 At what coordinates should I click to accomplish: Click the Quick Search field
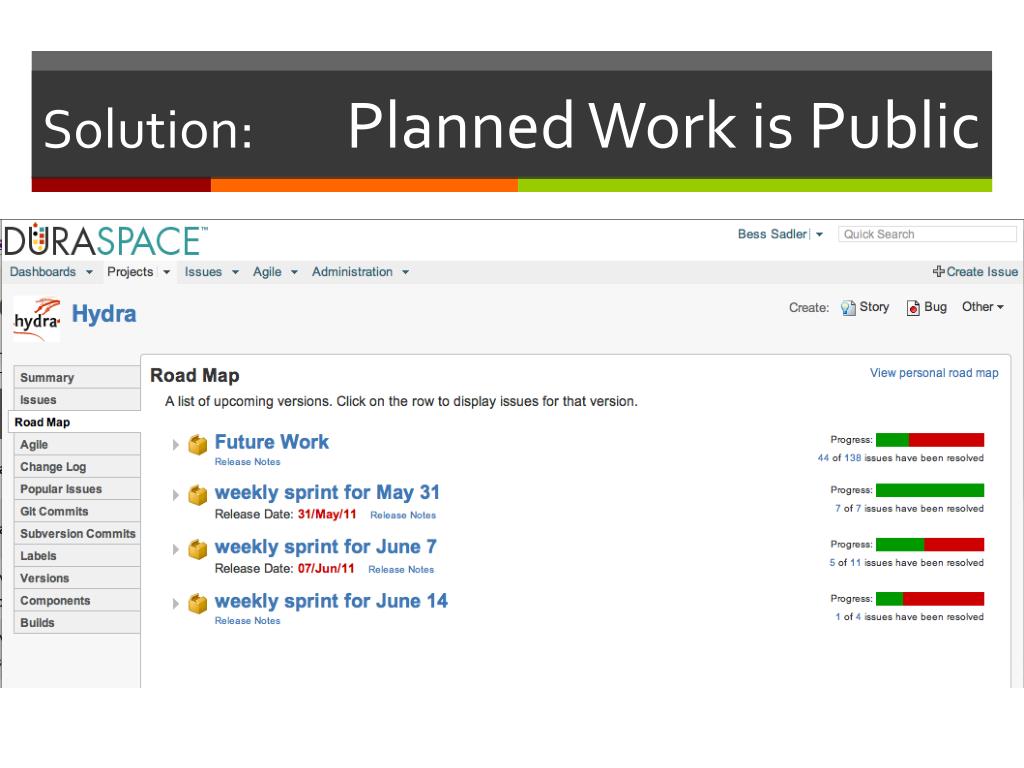927,234
